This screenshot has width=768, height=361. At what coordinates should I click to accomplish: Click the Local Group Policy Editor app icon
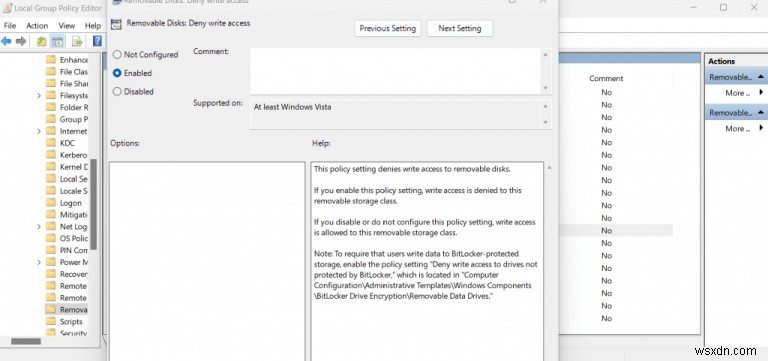pyautogui.click(x=6, y=7)
